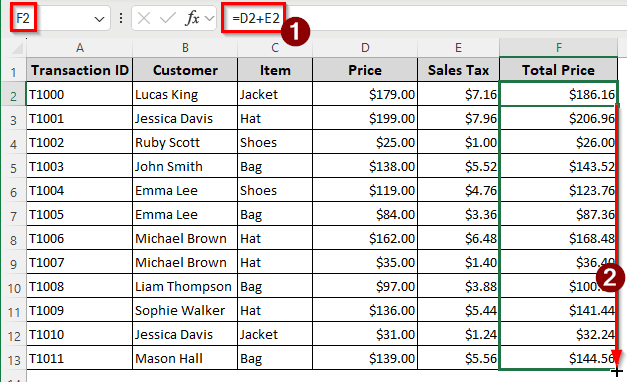Image resolution: width=627 pixels, height=382 pixels.
Task: Click the Item header cell
Action: 275,70
